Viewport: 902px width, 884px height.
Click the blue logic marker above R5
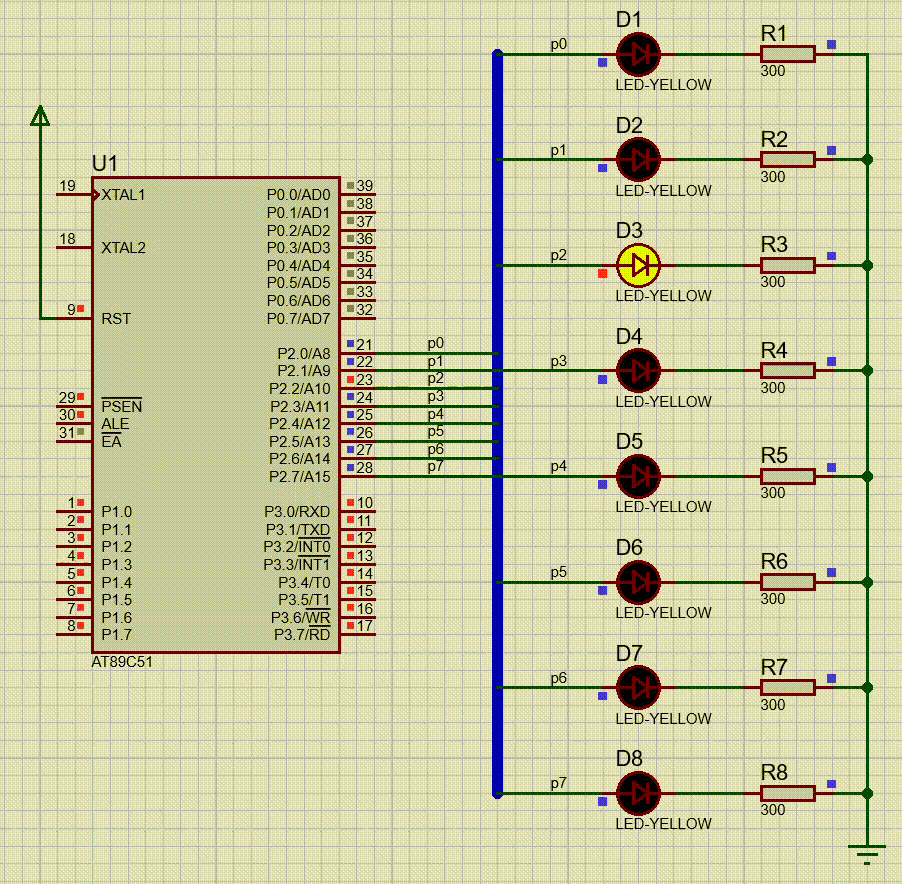[x=831, y=468]
